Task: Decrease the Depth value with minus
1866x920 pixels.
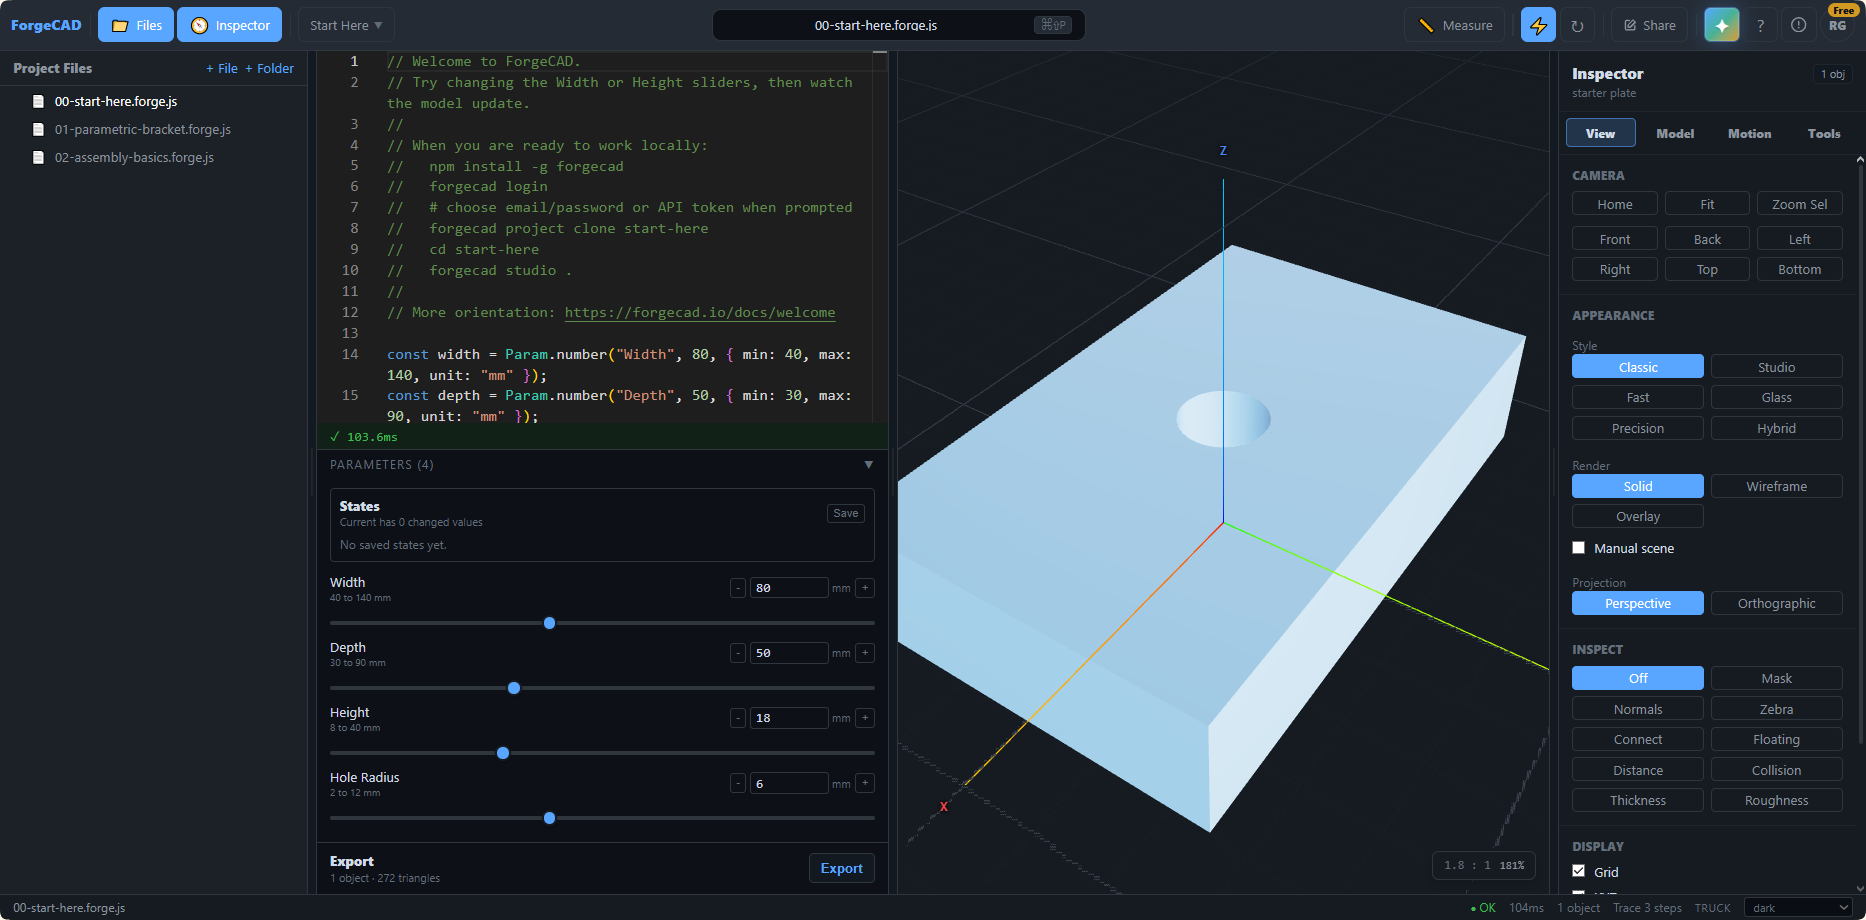Action: (738, 653)
